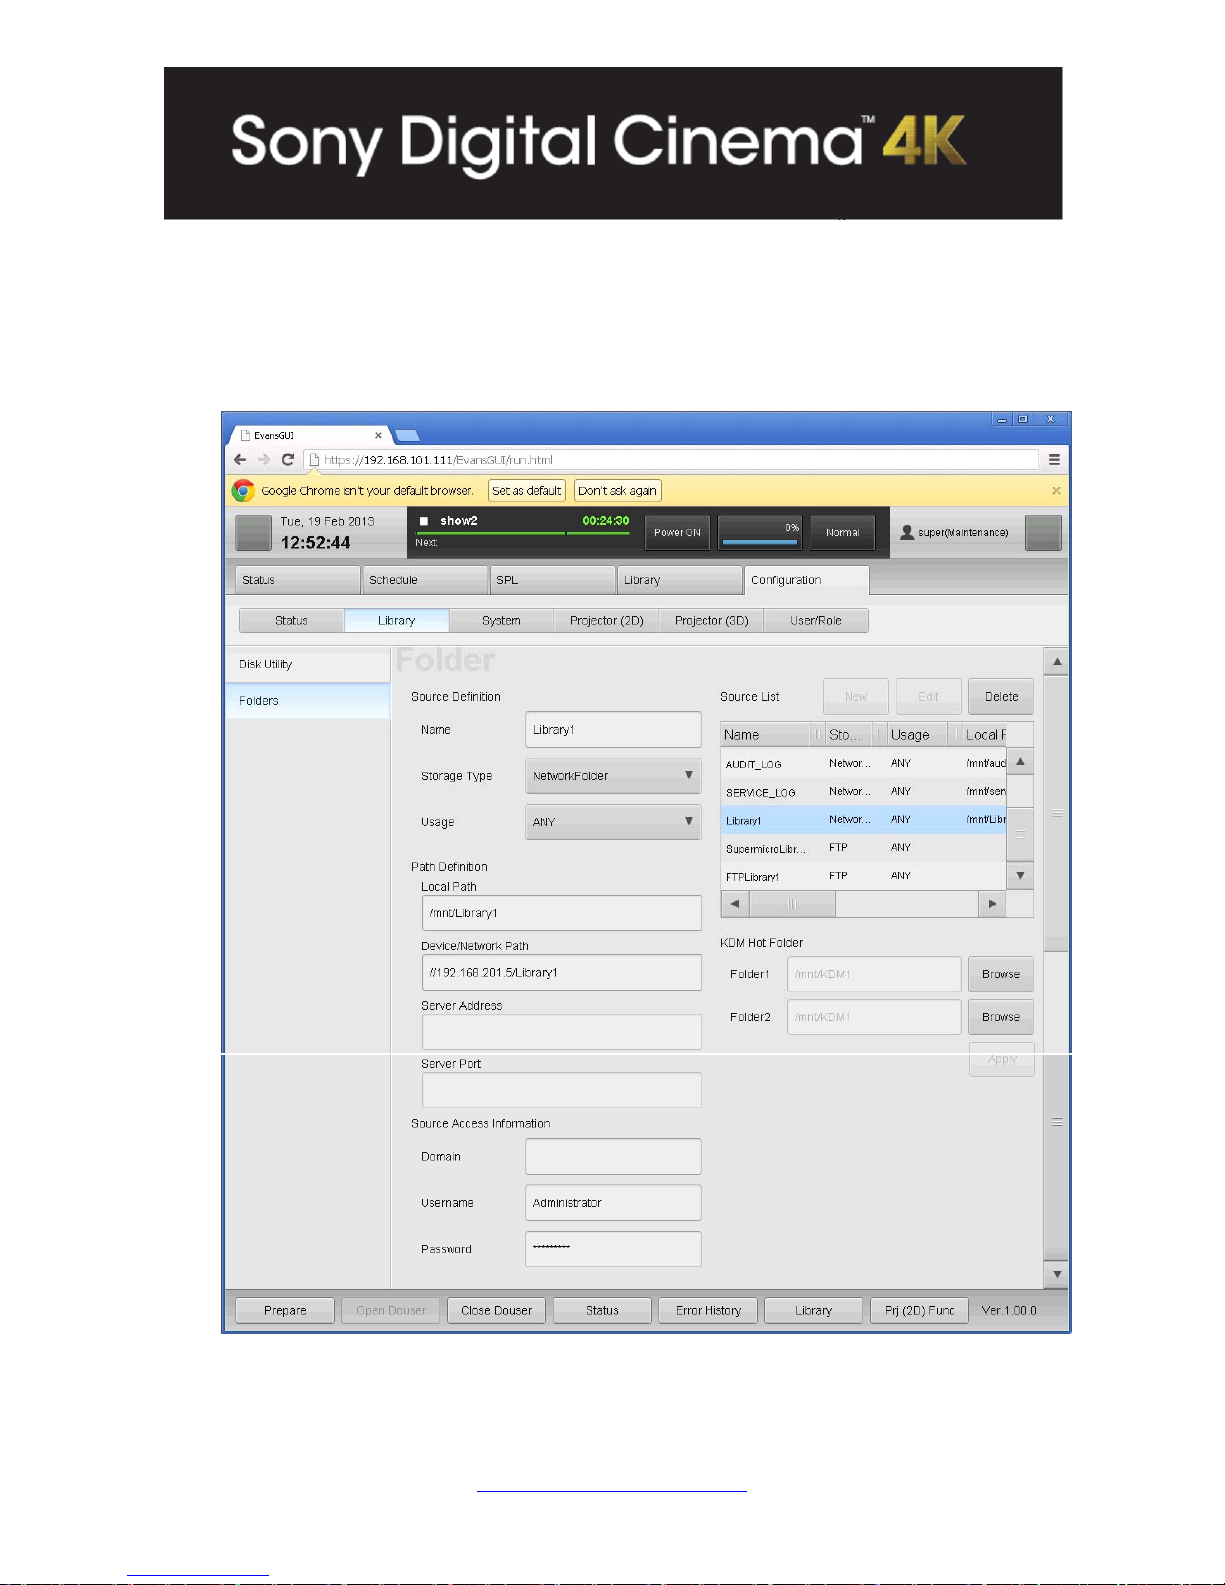Click 'Don't ask again' button
The width and height of the screenshot is (1225, 1585).
[618, 490]
